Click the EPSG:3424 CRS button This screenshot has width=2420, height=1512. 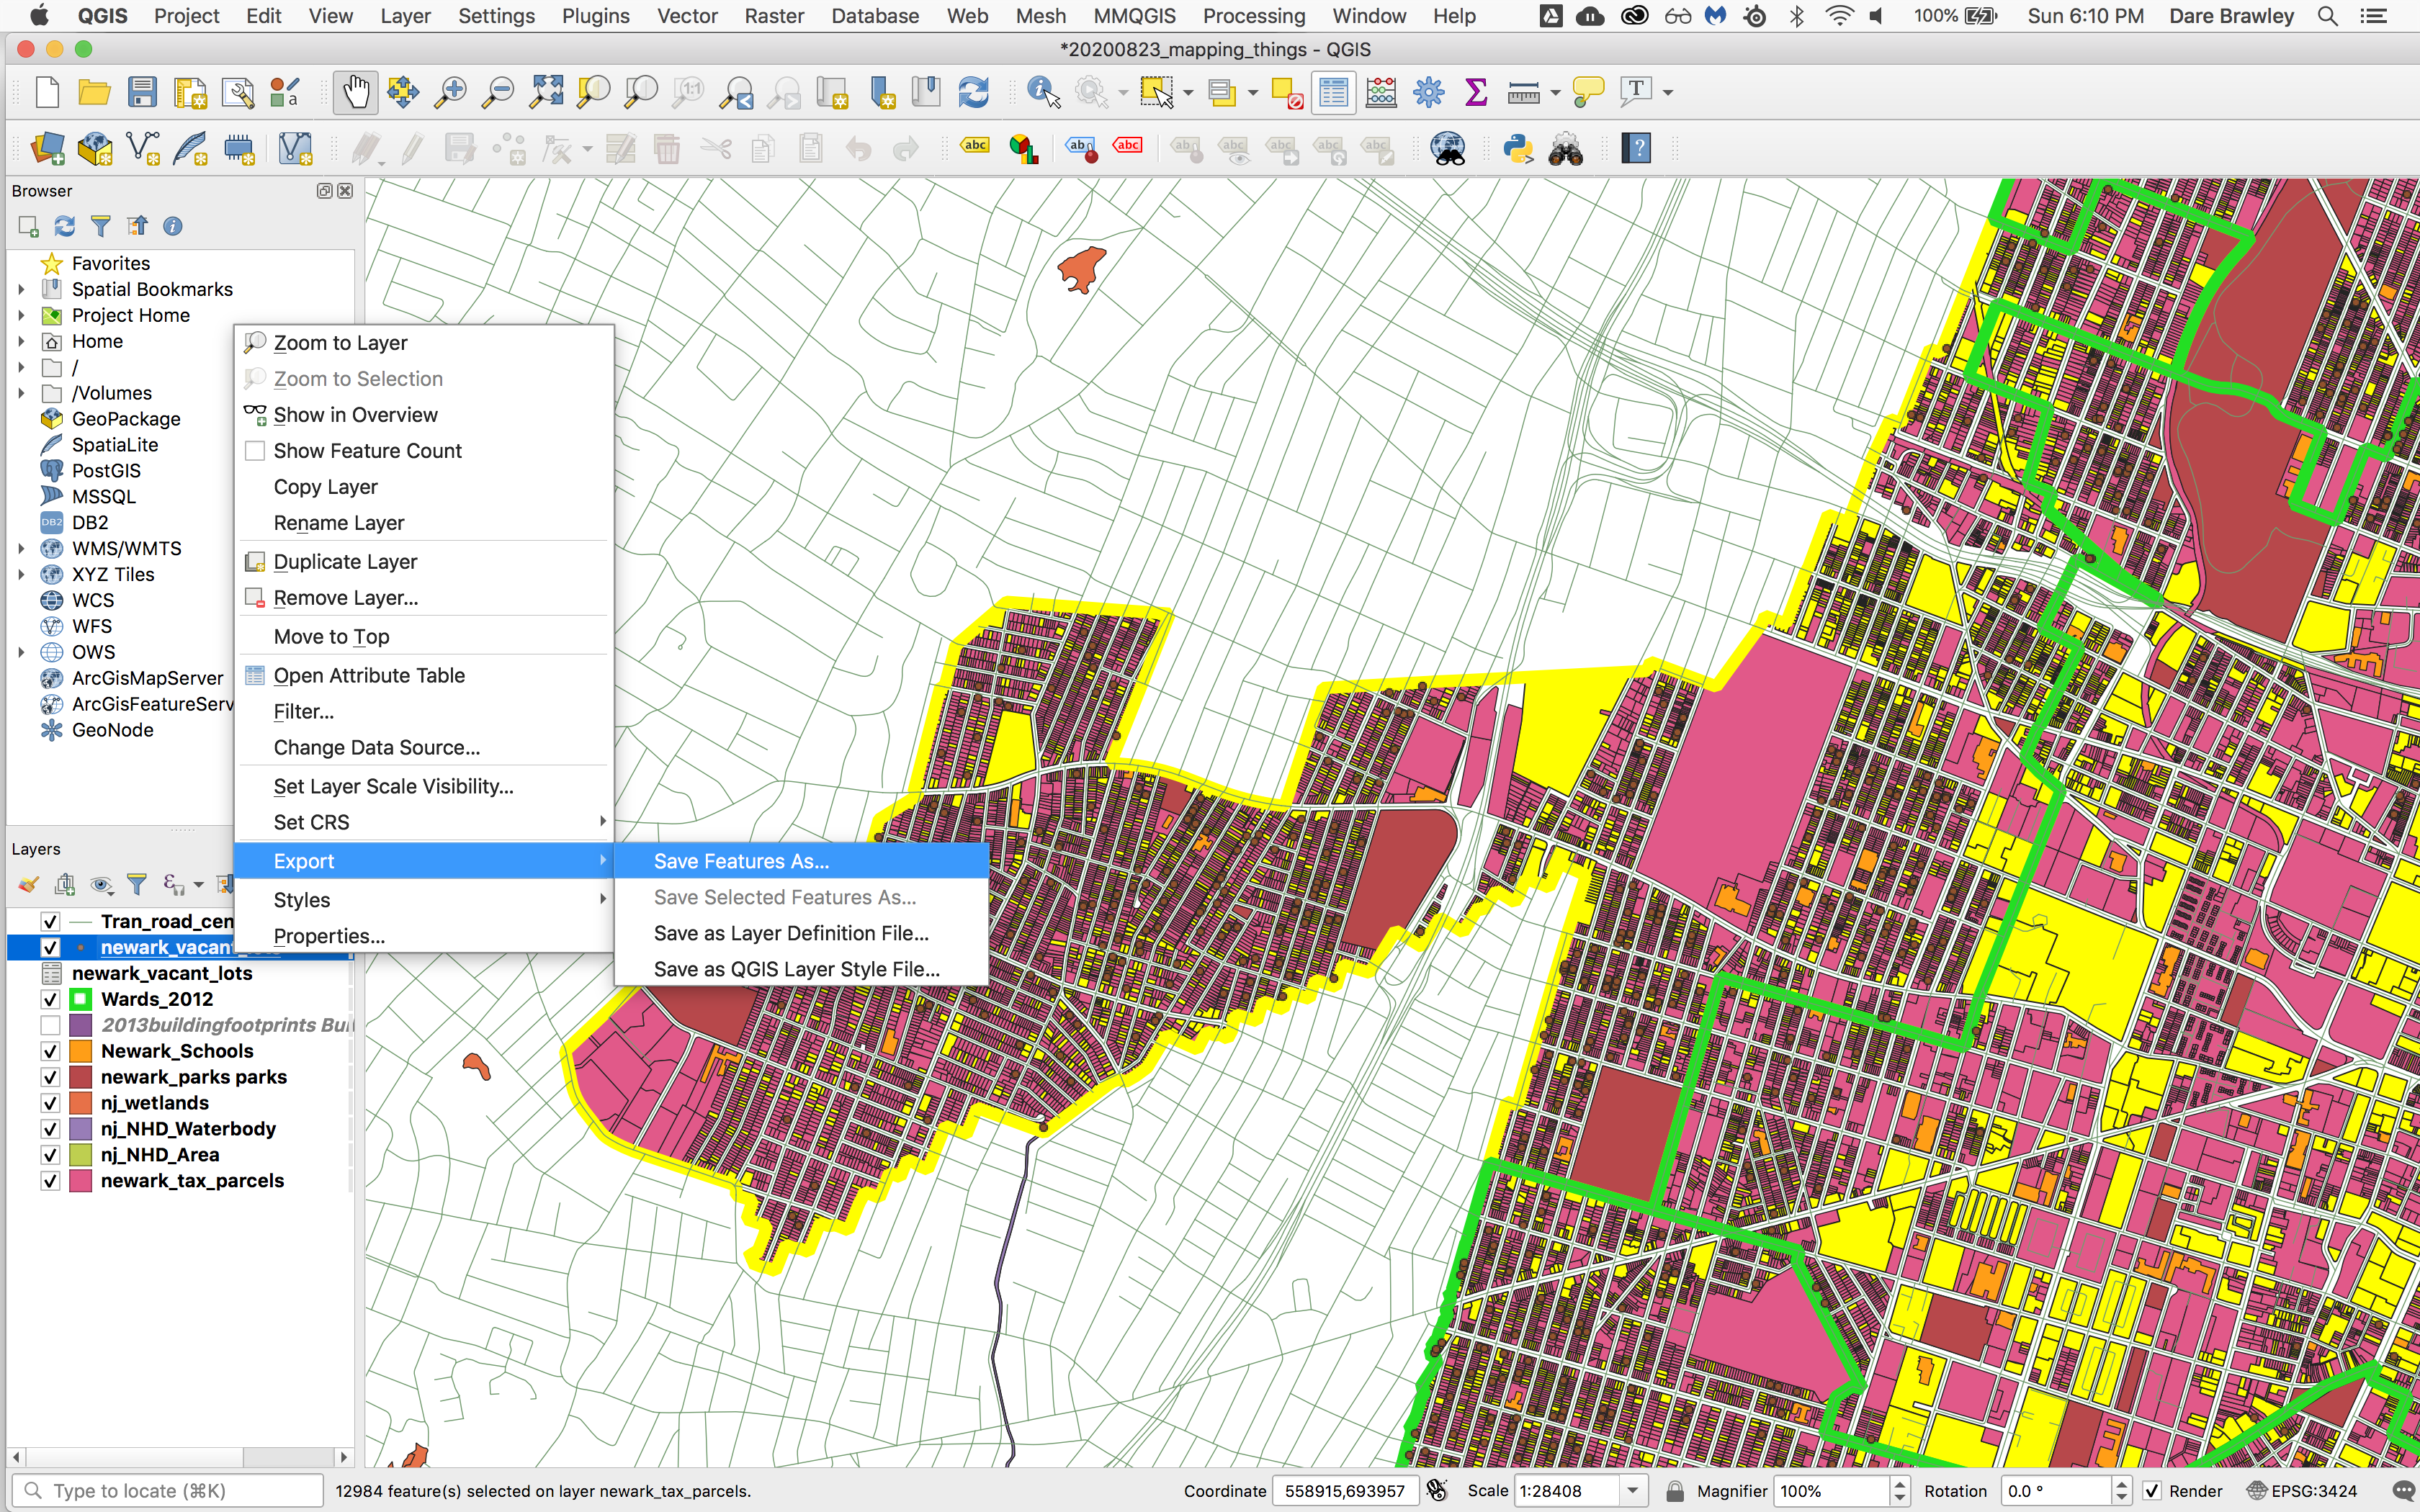pyautogui.click(x=2302, y=1491)
